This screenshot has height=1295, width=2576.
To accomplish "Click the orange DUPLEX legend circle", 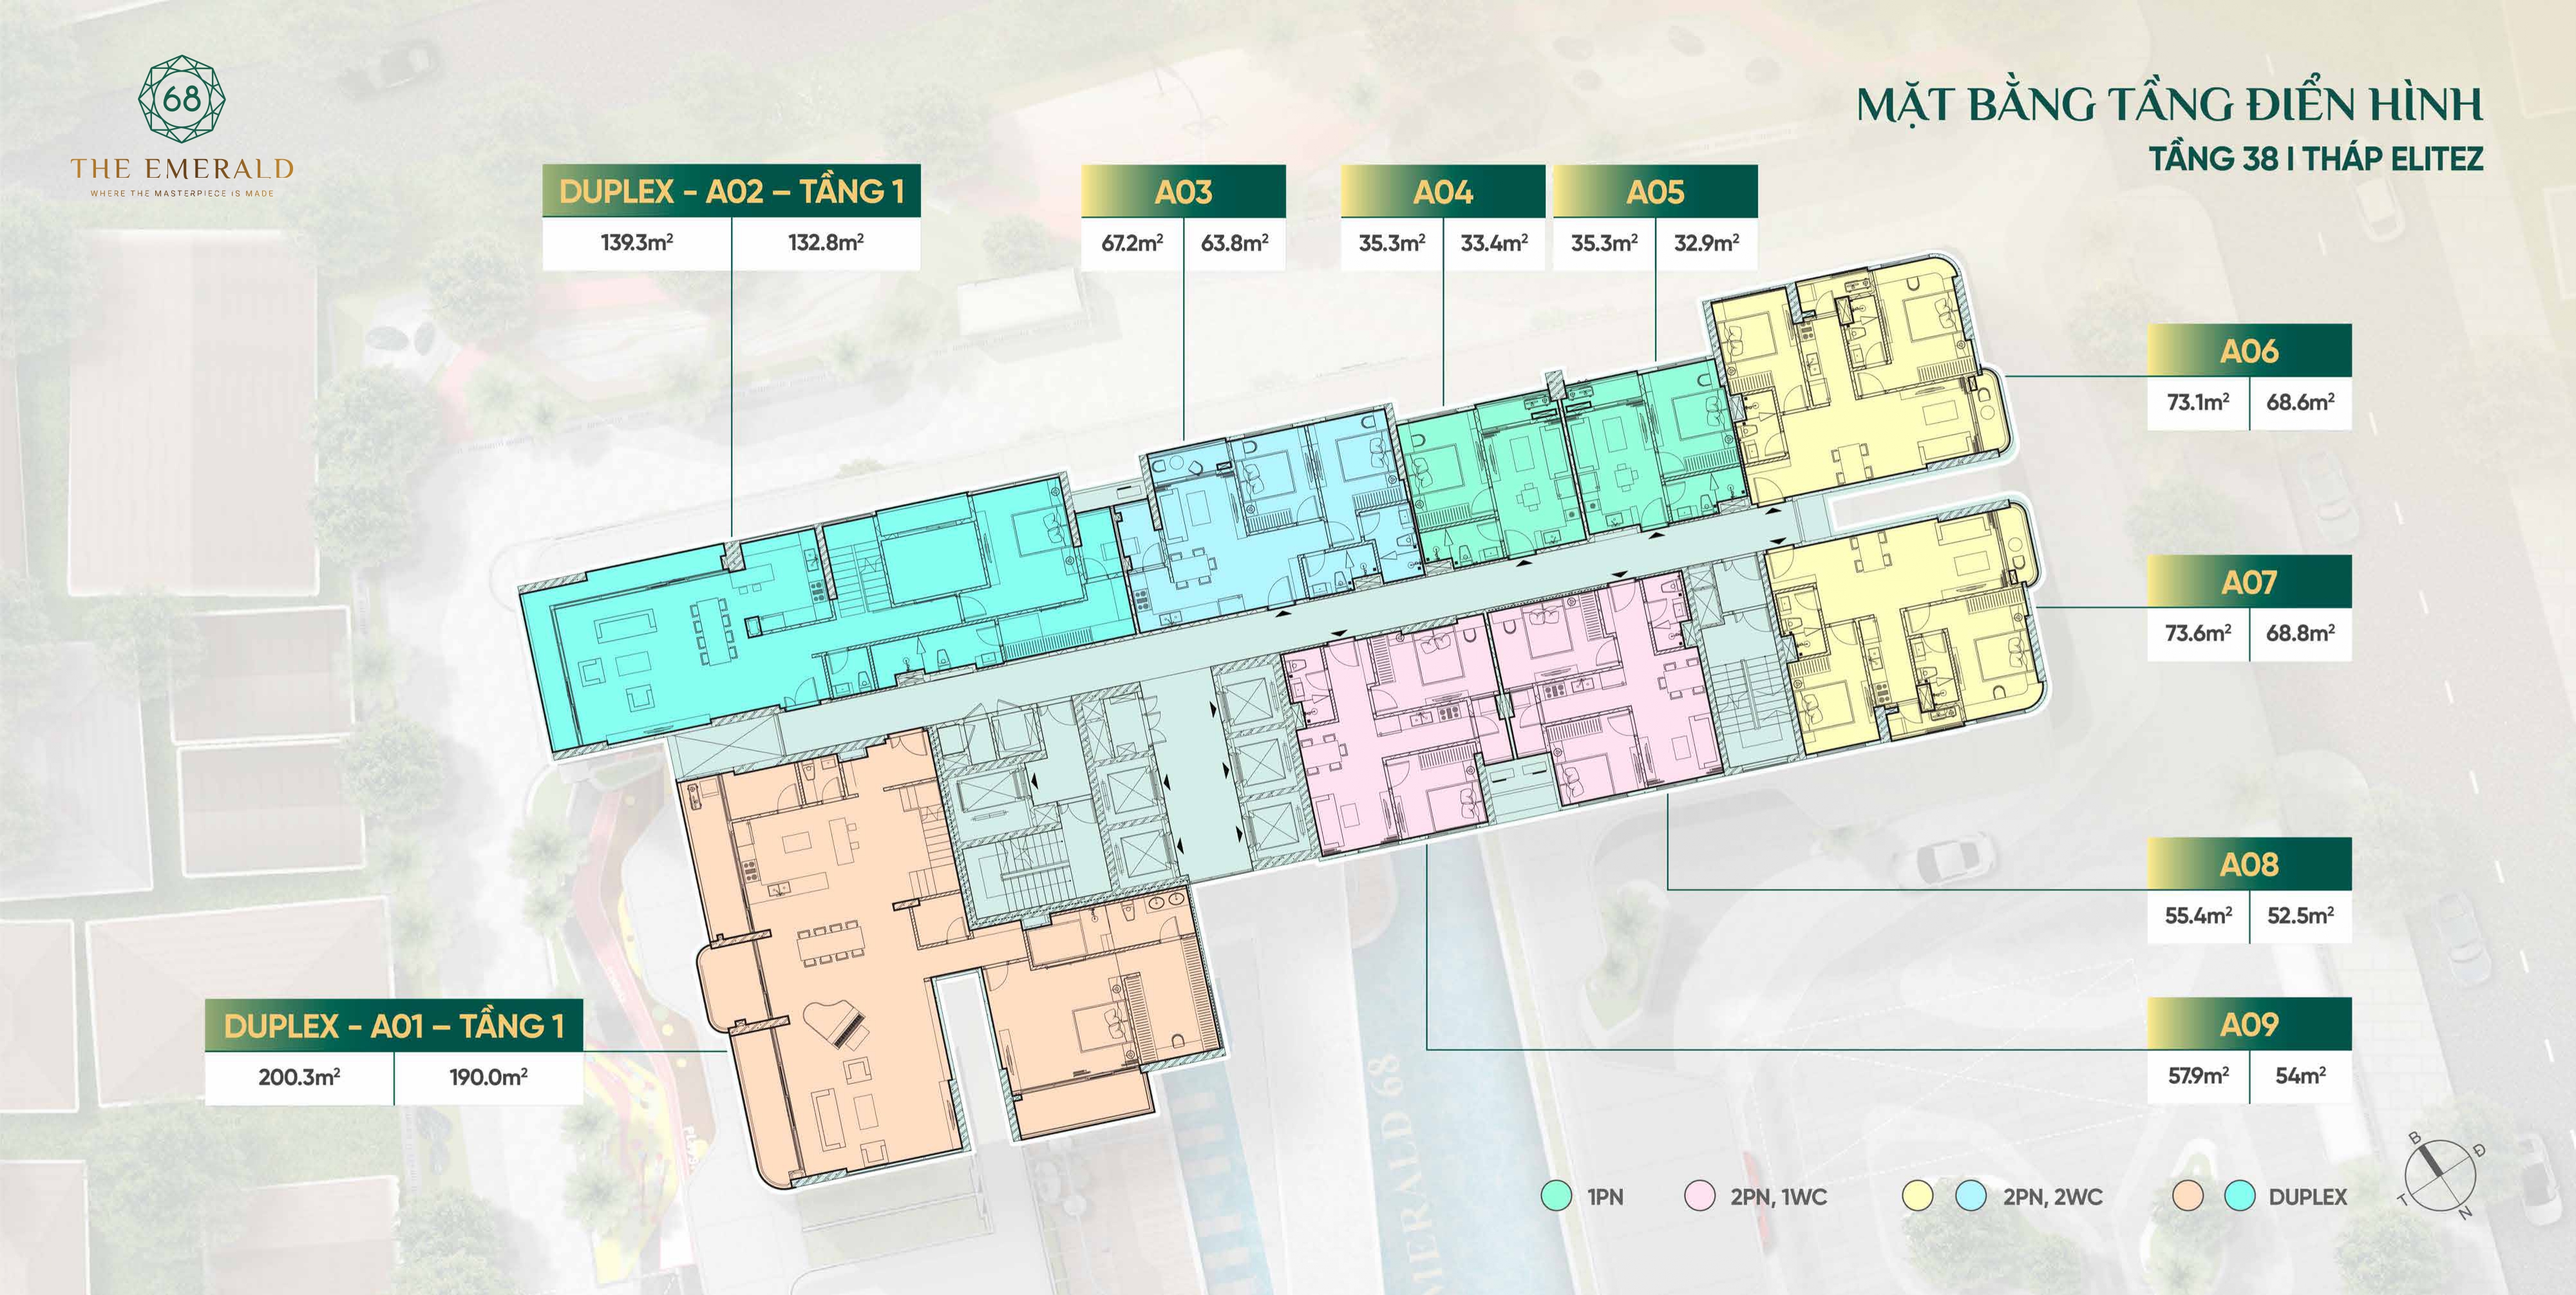I will [2188, 1197].
